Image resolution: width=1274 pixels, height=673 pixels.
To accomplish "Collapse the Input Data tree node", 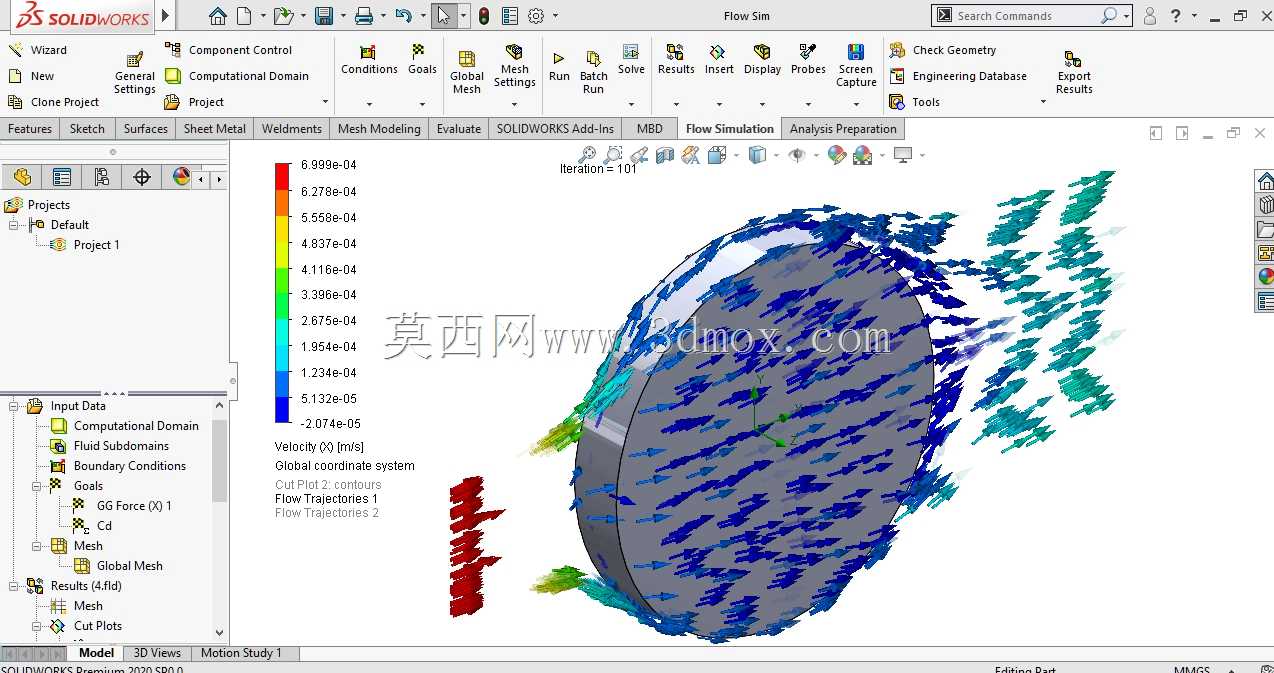I will tap(14, 406).
